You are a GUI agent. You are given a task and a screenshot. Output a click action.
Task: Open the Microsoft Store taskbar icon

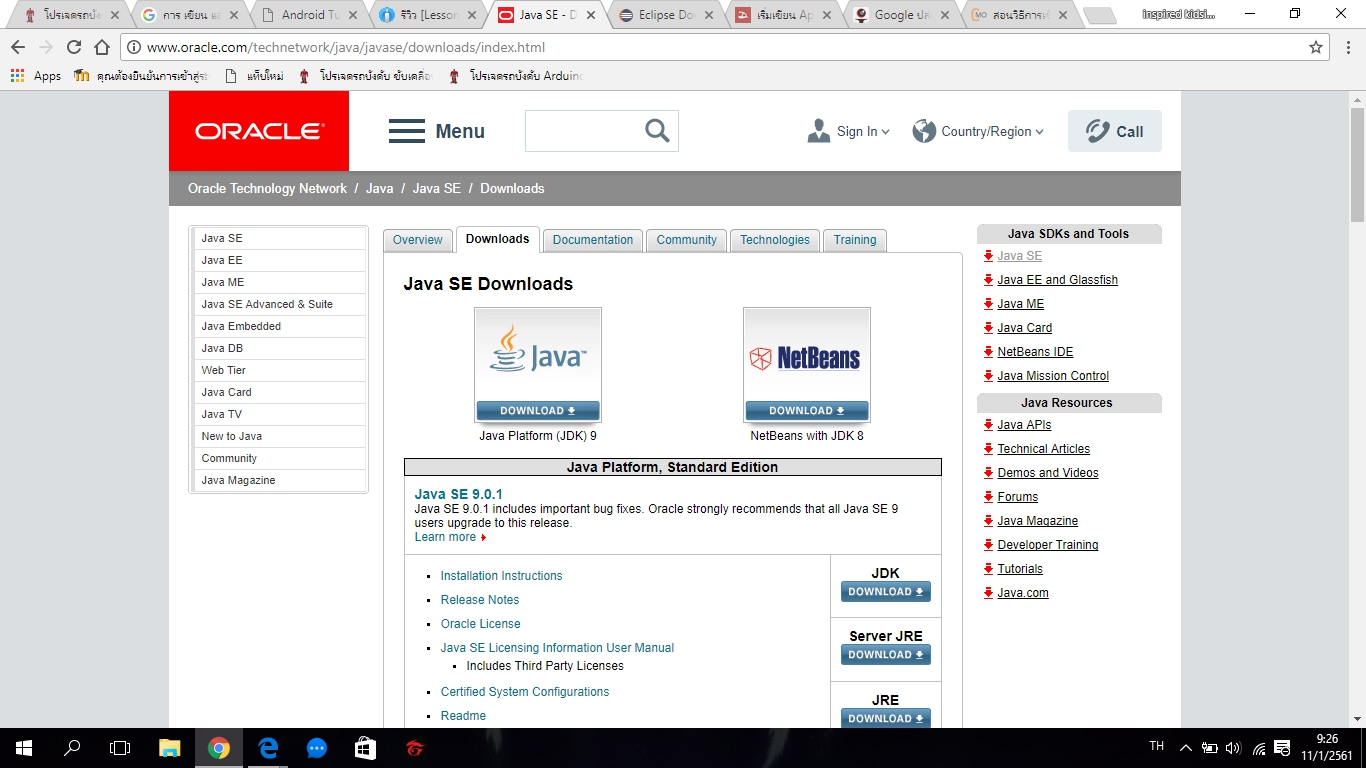[x=365, y=748]
